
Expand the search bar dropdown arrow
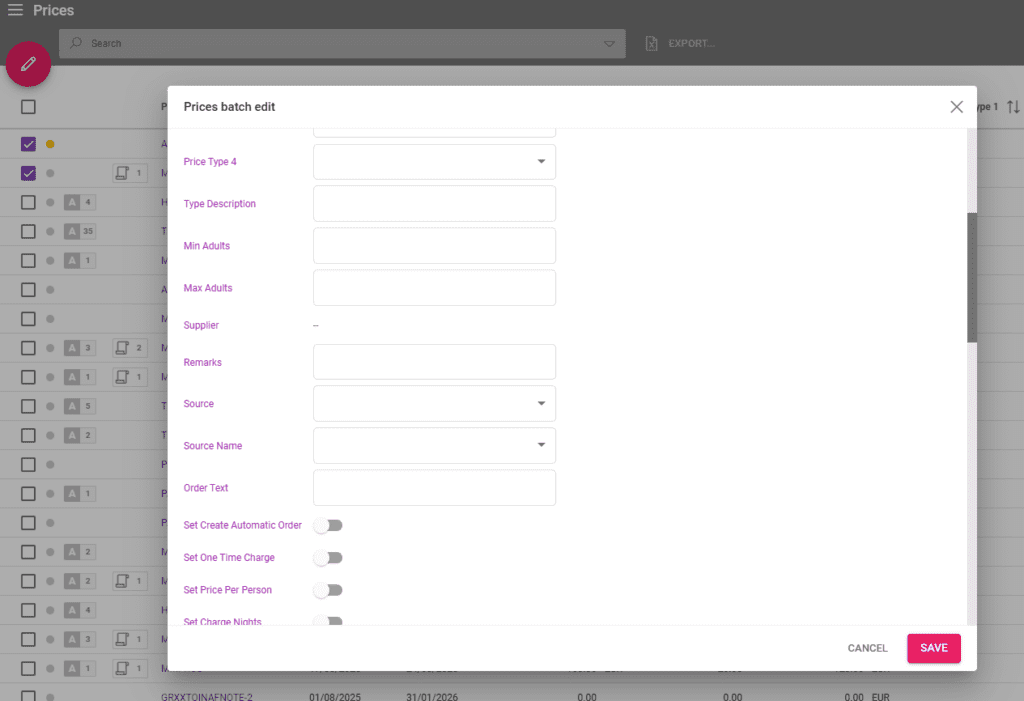(609, 44)
